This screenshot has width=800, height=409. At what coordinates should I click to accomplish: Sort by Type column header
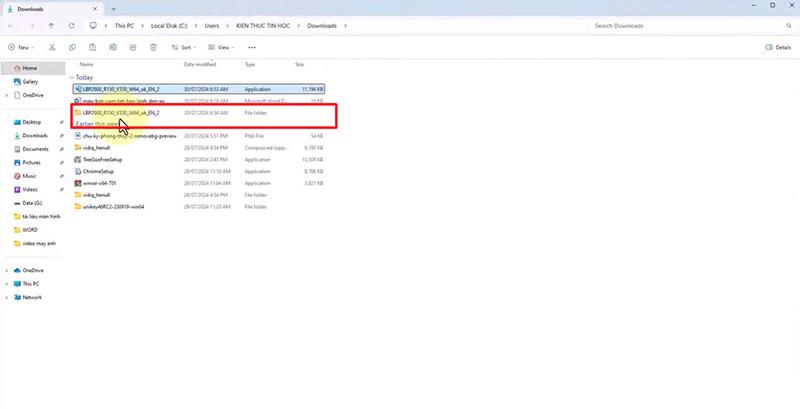(x=249, y=64)
